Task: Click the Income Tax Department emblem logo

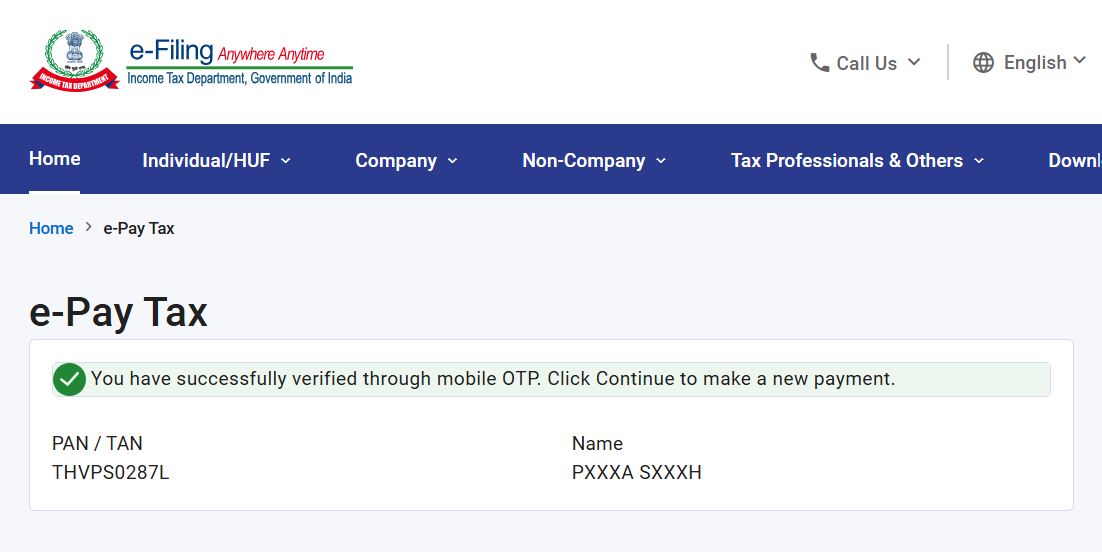Action: [74, 60]
